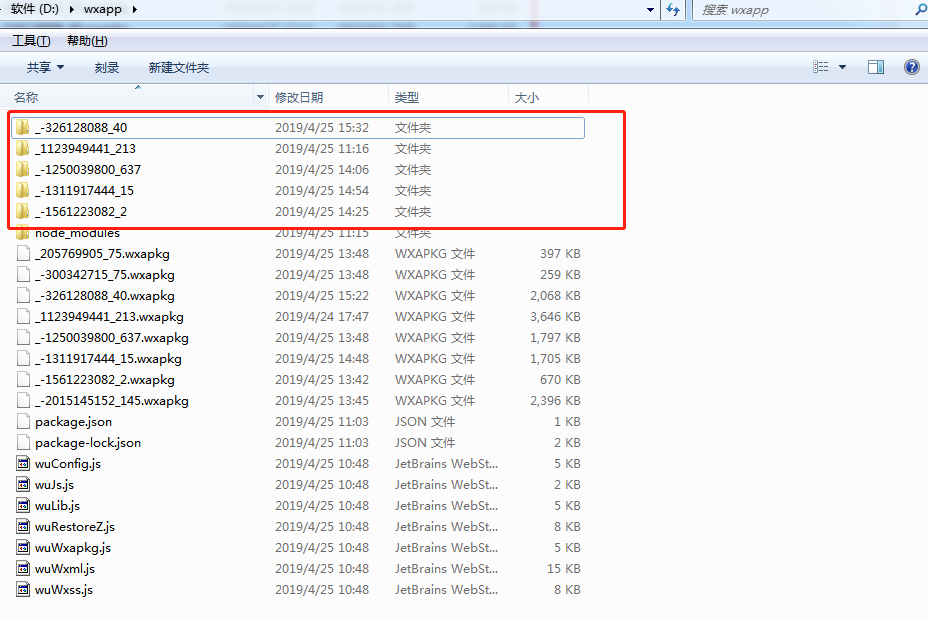
Task: Select file icon of _1123949441_213.wxapkg
Action: point(23,317)
